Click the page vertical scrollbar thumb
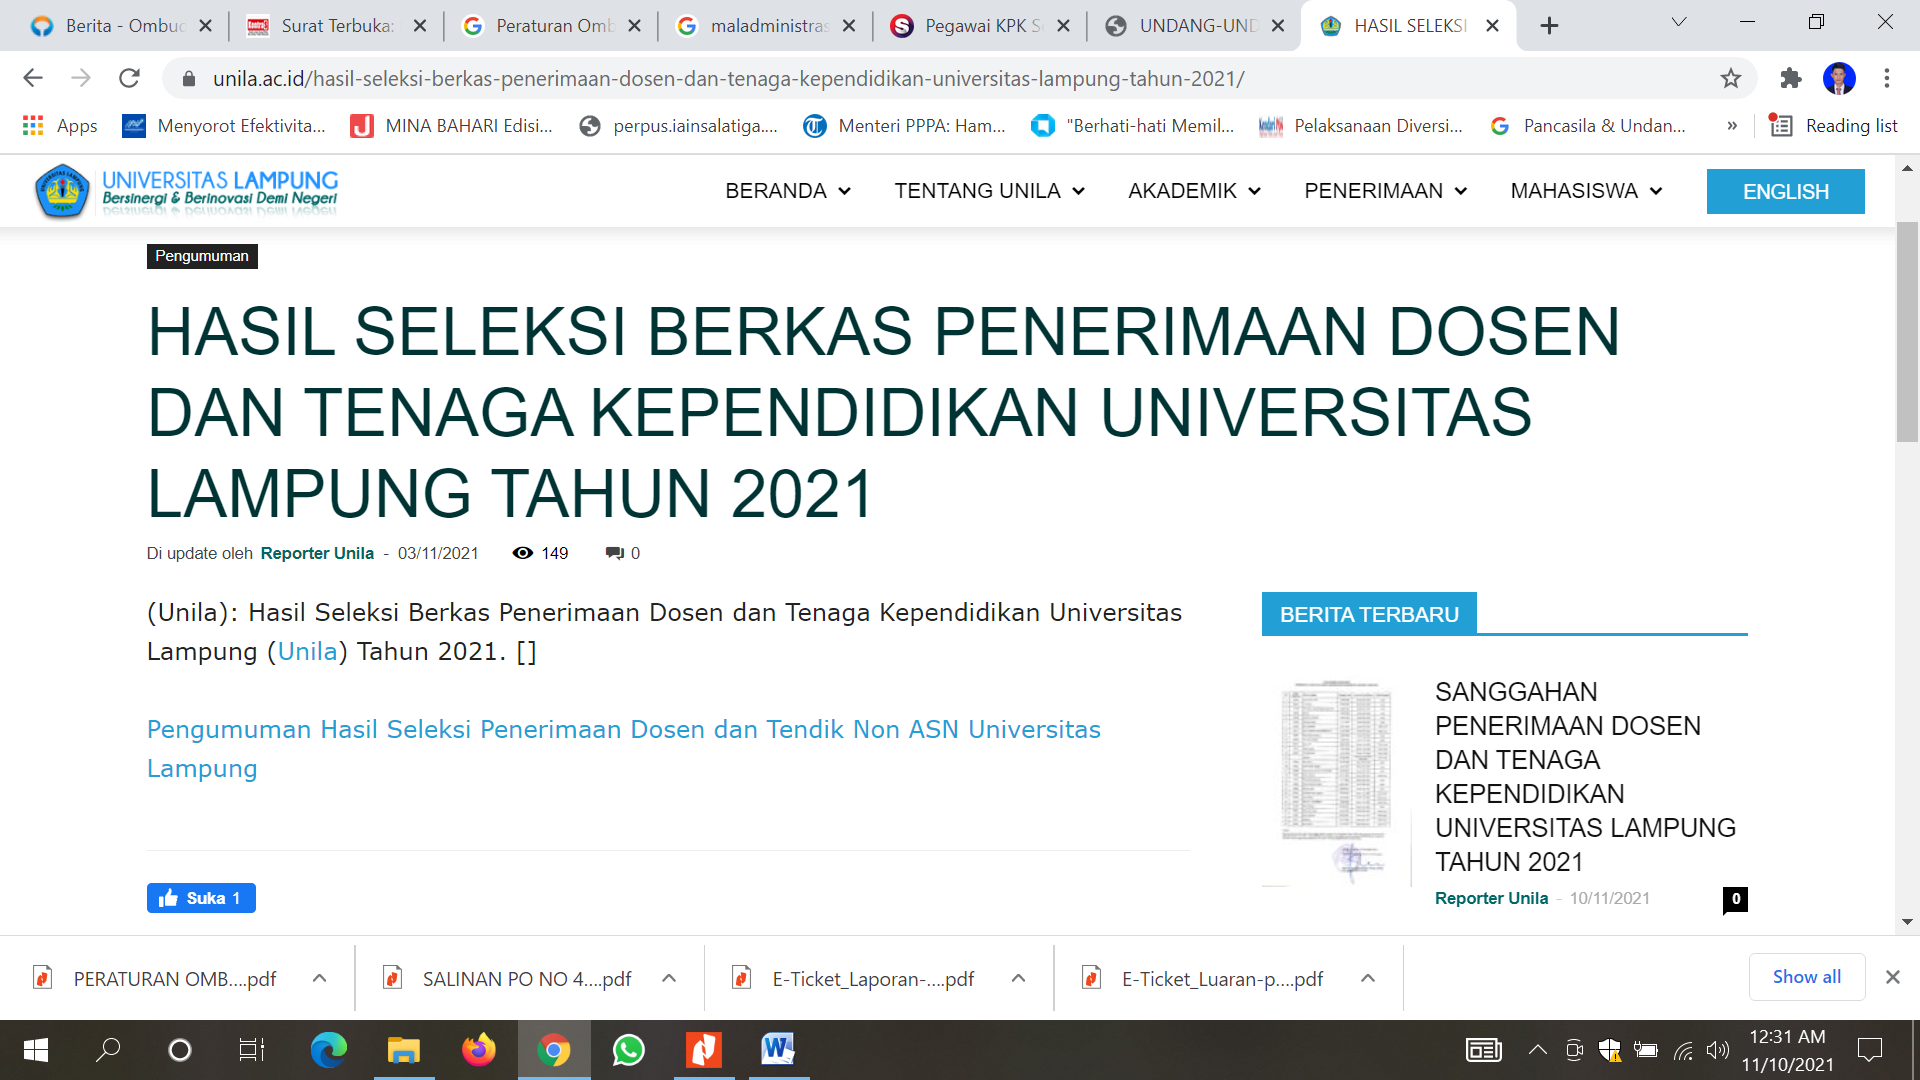The width and height of the screenshot is (1920, 1080). (x=1907, y=331)
